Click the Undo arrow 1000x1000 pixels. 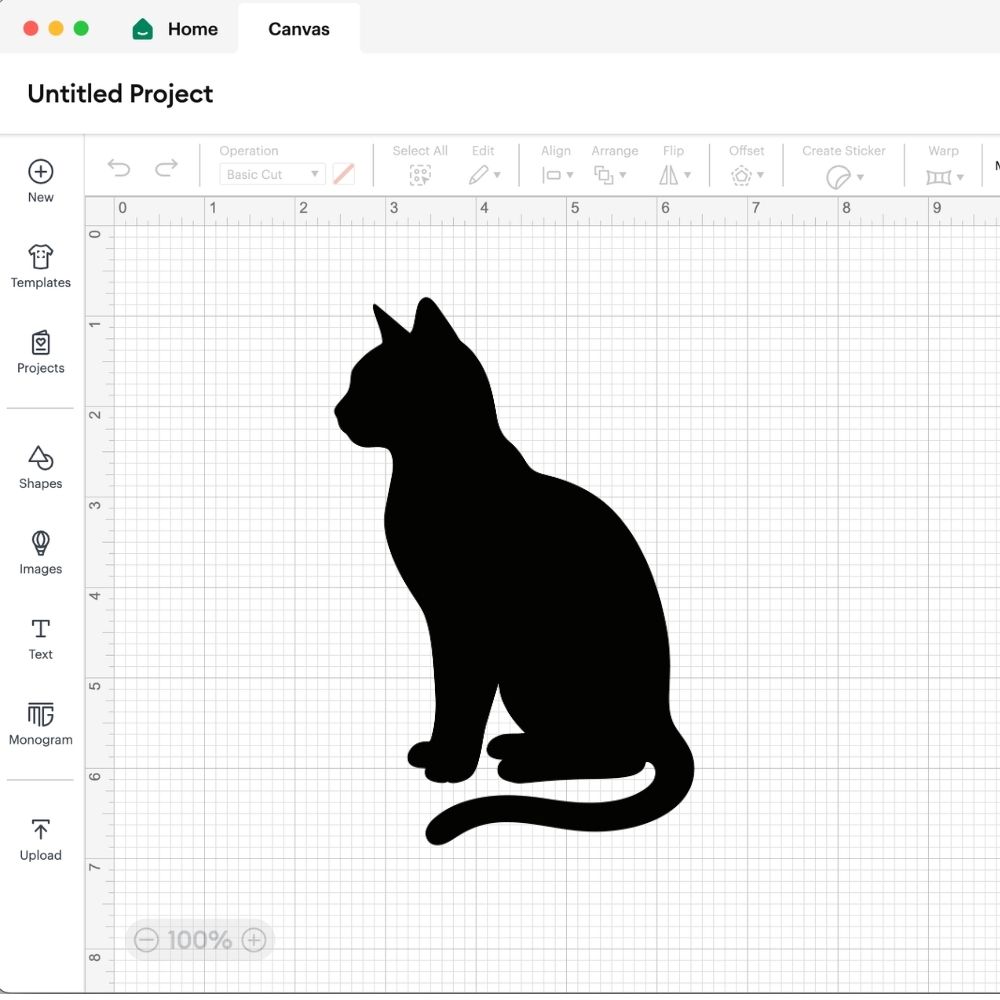pyautogui.click(x=119, y=168)
